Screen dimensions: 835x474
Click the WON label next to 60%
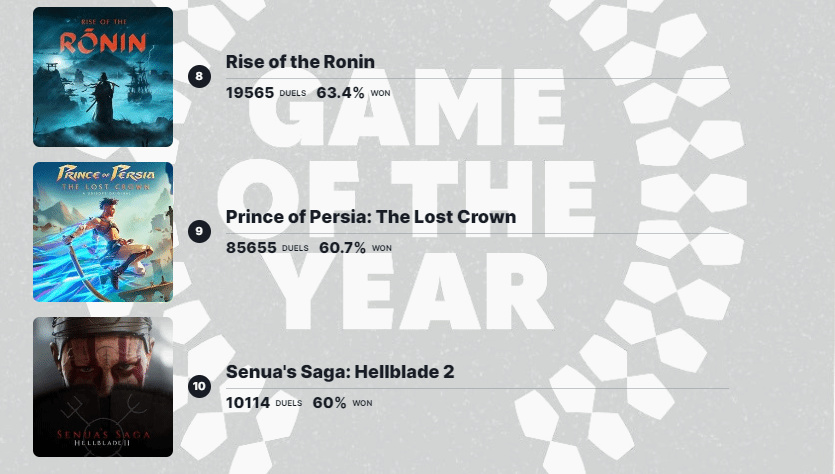362,403
